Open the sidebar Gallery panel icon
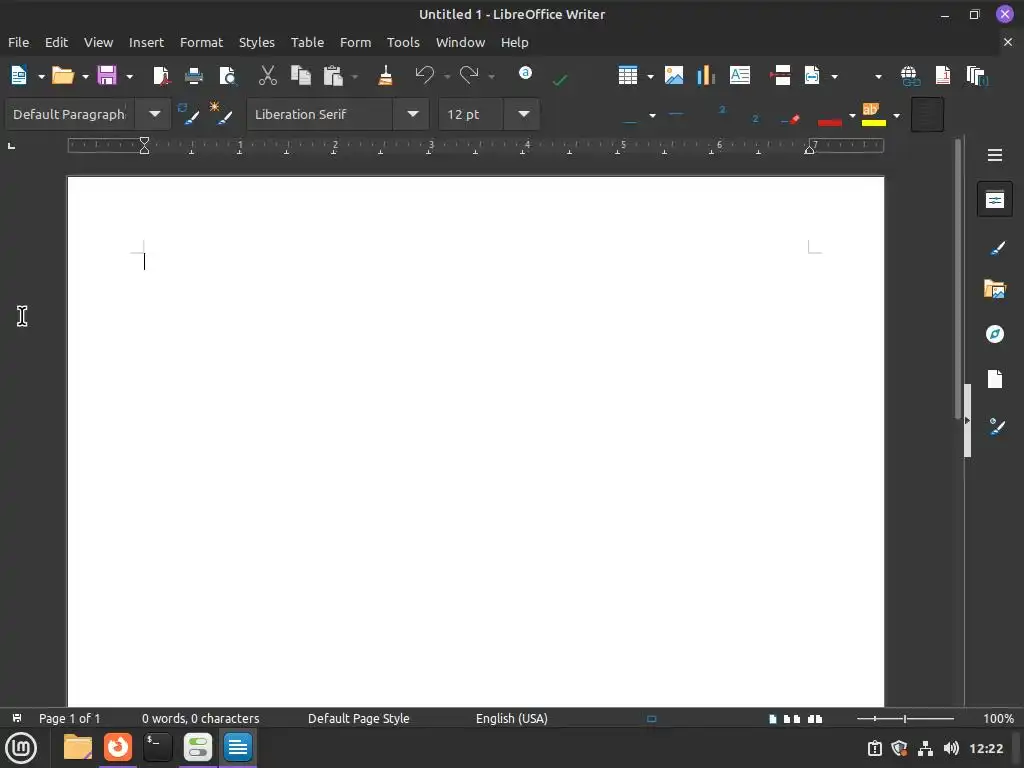This screenshot has height=768, width=1024. pos(995,289)
